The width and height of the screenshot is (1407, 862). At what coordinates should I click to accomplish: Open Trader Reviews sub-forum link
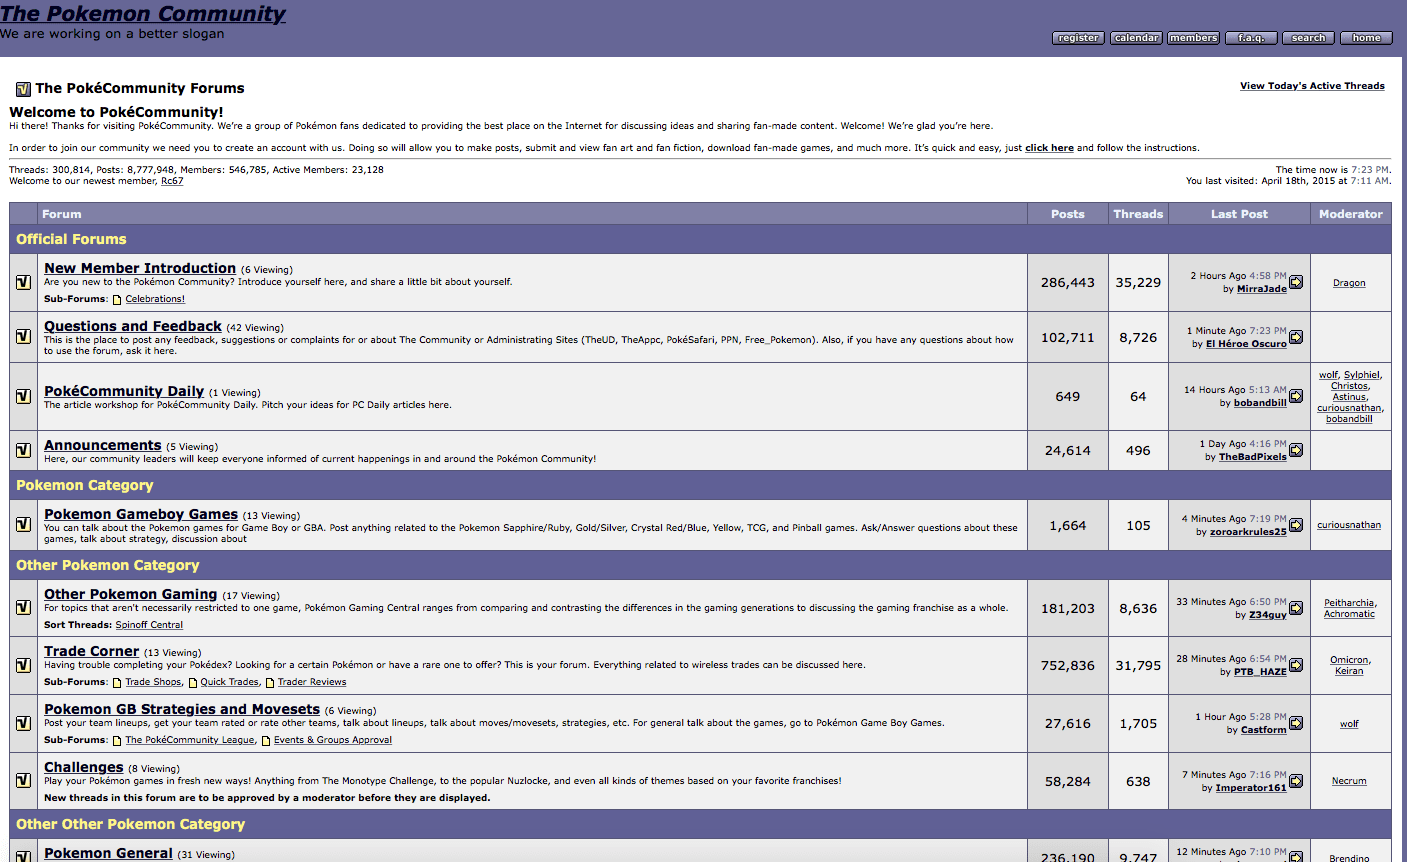pos(312,682)
